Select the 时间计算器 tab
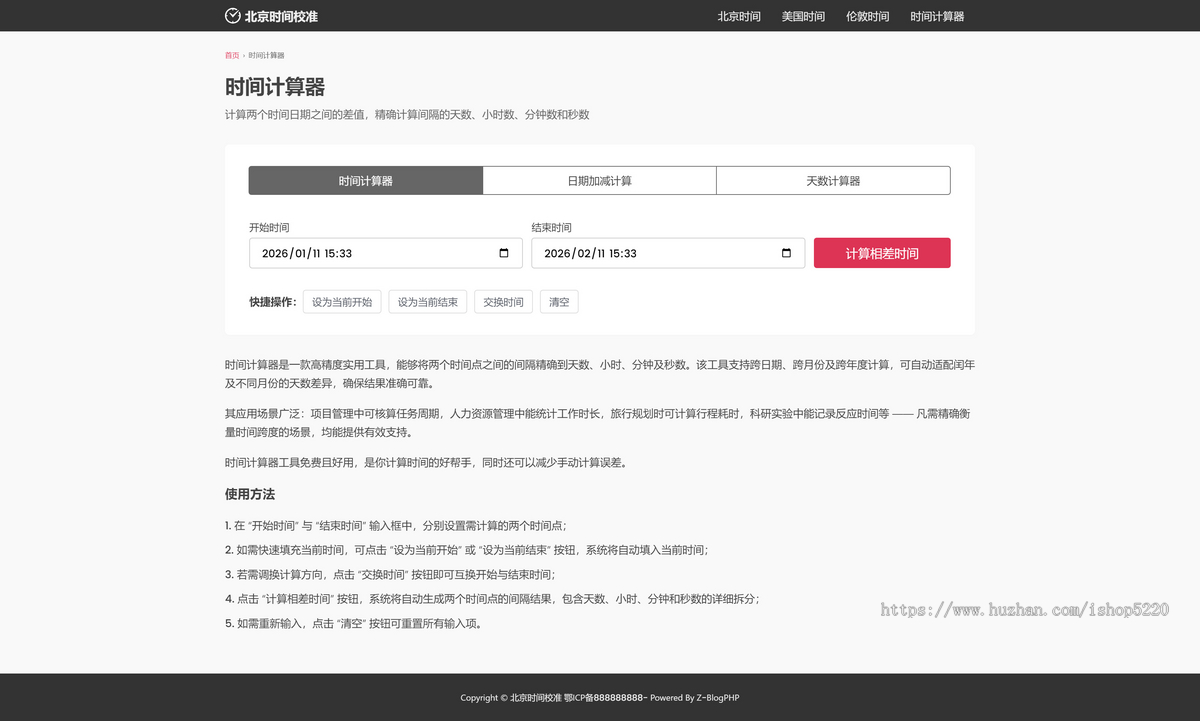 (x=366, y=181)
